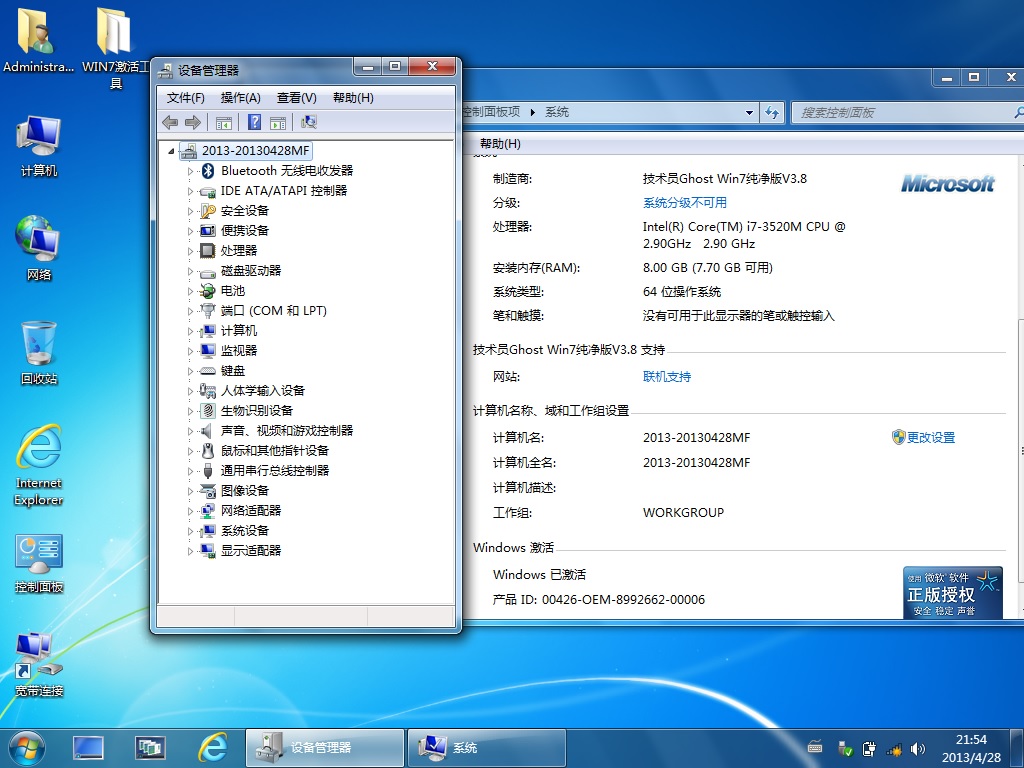Open the blue question-mark Help toolbar icon
Image resolution: width=1024 pixels, height=768 pixels.
255,122
